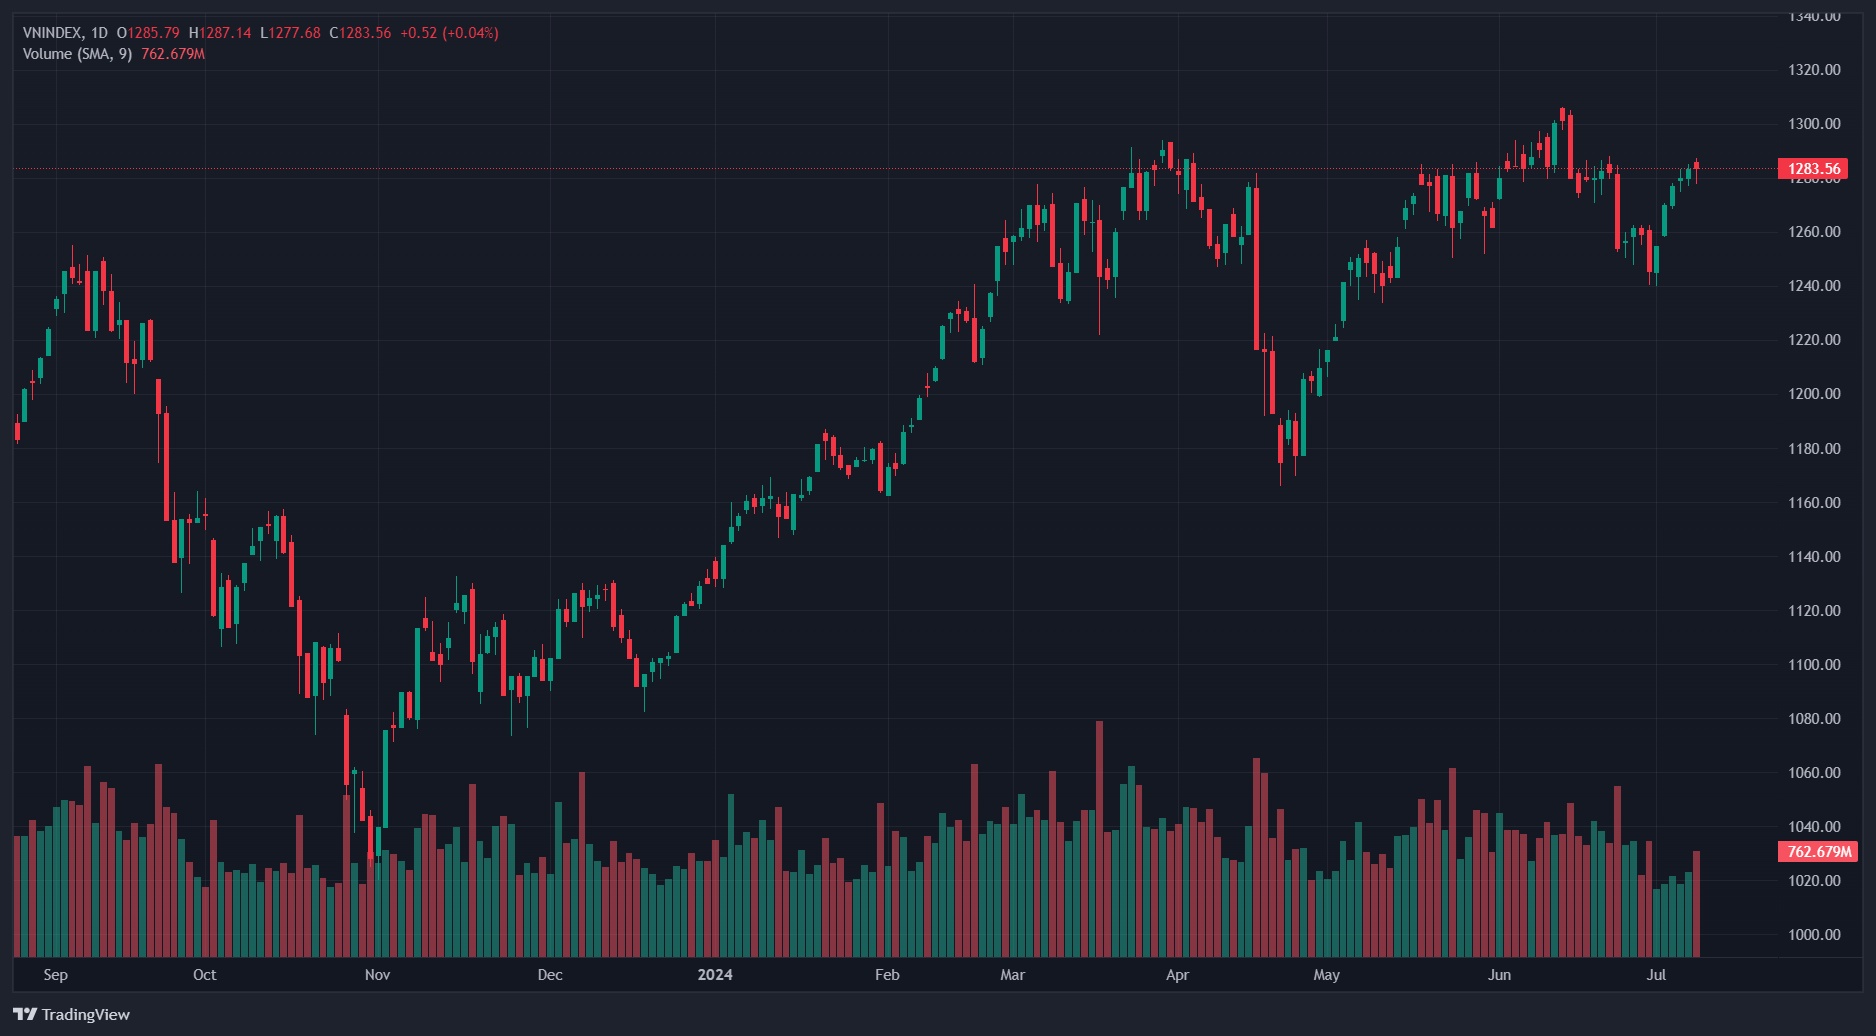This screenshot has height=1036, width=1876.
Task: Click the Sep label on time axis
Action: coord(56,975)
